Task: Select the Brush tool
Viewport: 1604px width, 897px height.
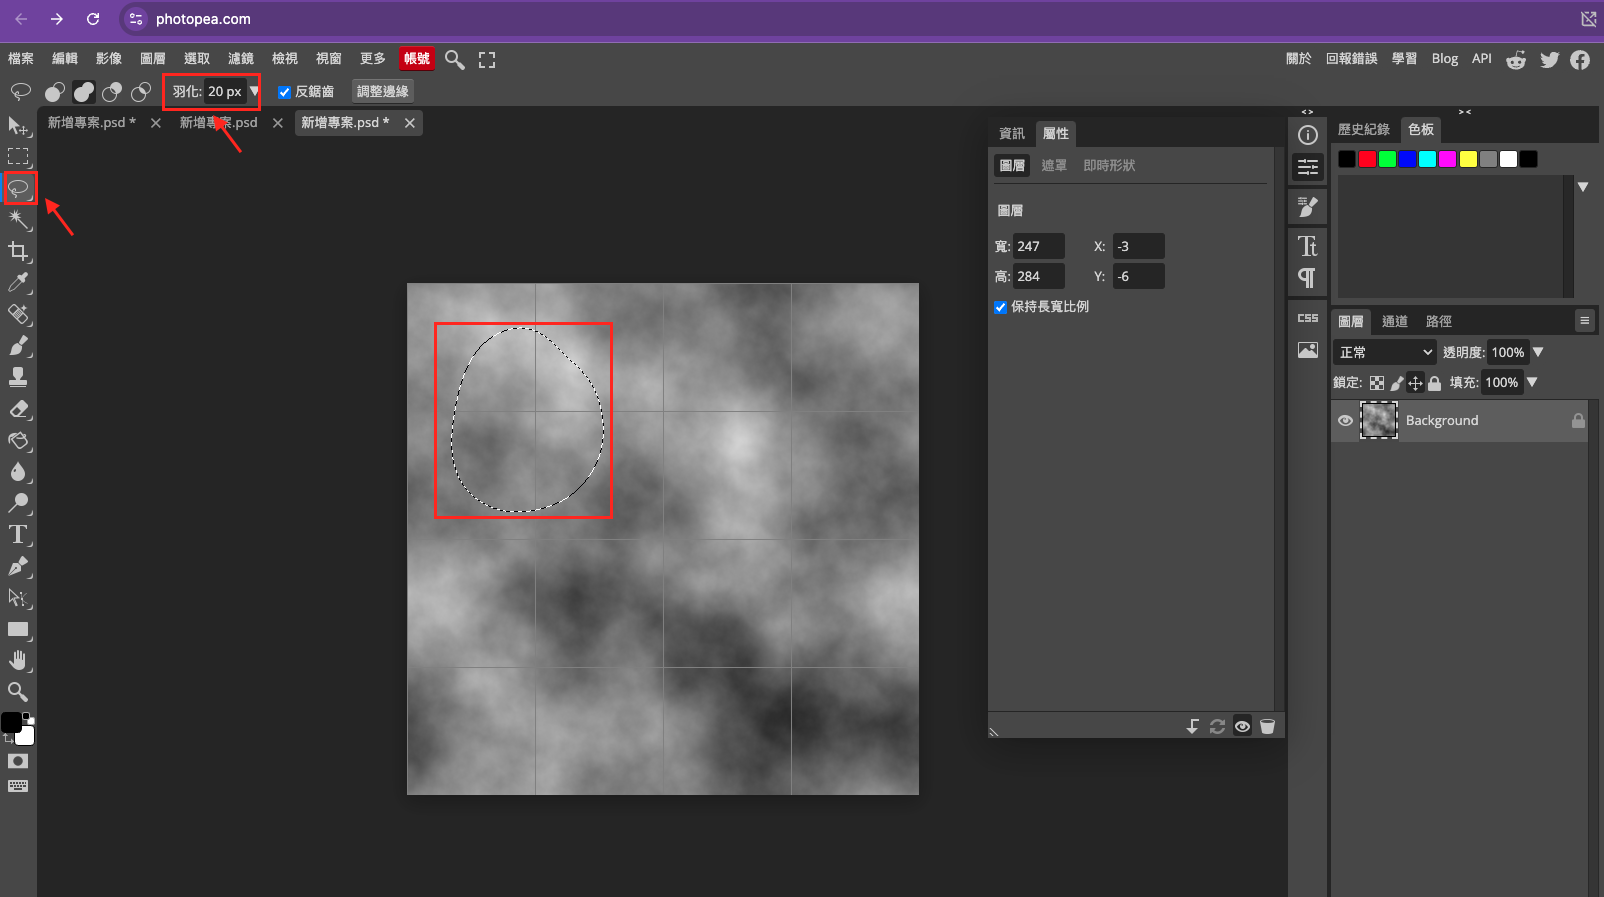Action: click(18, 345)
